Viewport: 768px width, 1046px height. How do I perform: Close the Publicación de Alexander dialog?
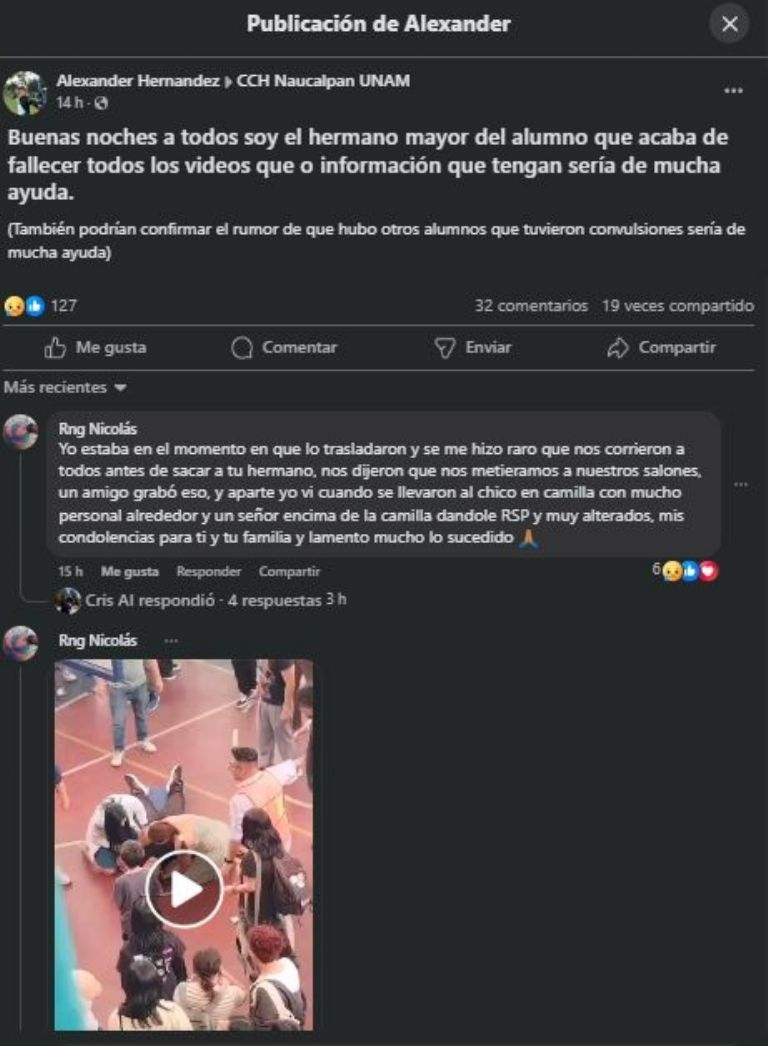tap(729, 24)
